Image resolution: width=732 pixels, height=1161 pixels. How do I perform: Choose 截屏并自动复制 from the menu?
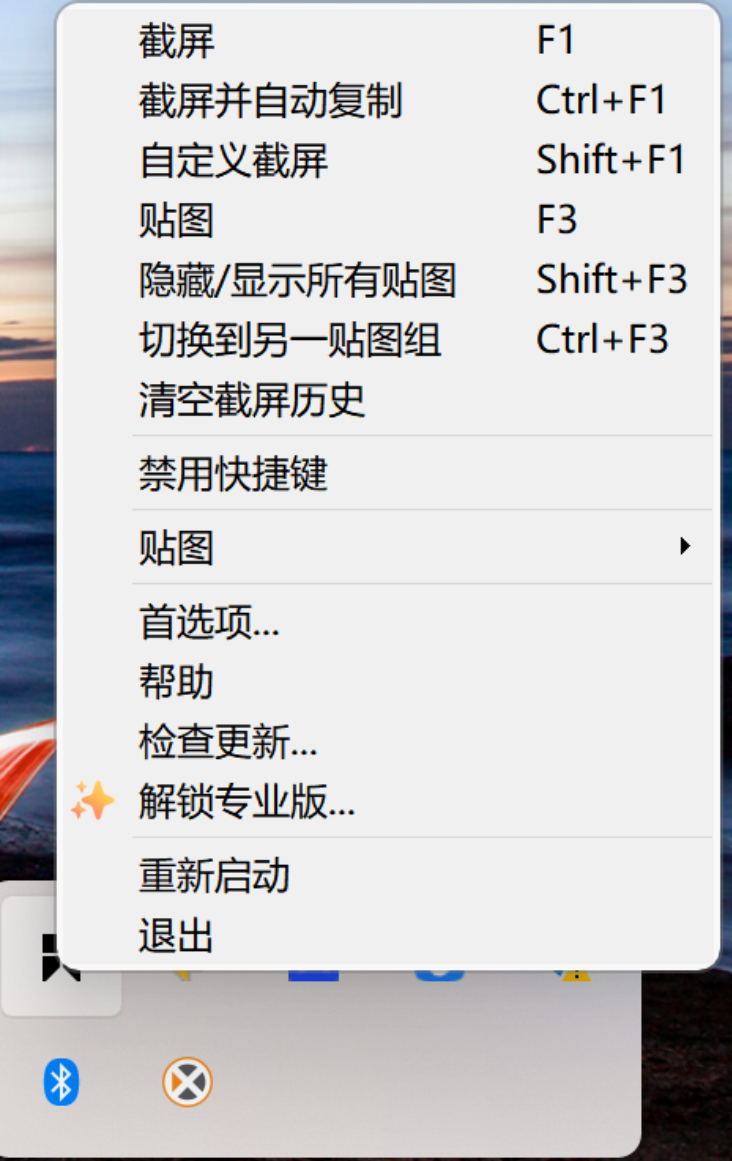[269, 100]
